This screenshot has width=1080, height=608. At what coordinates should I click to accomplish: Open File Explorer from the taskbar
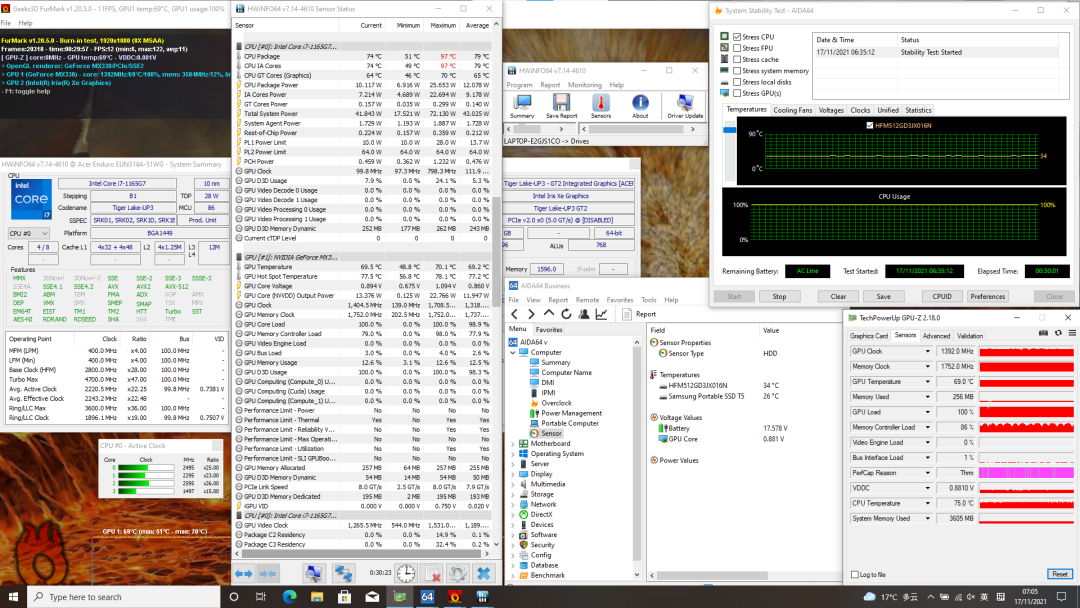pos(317,596)
